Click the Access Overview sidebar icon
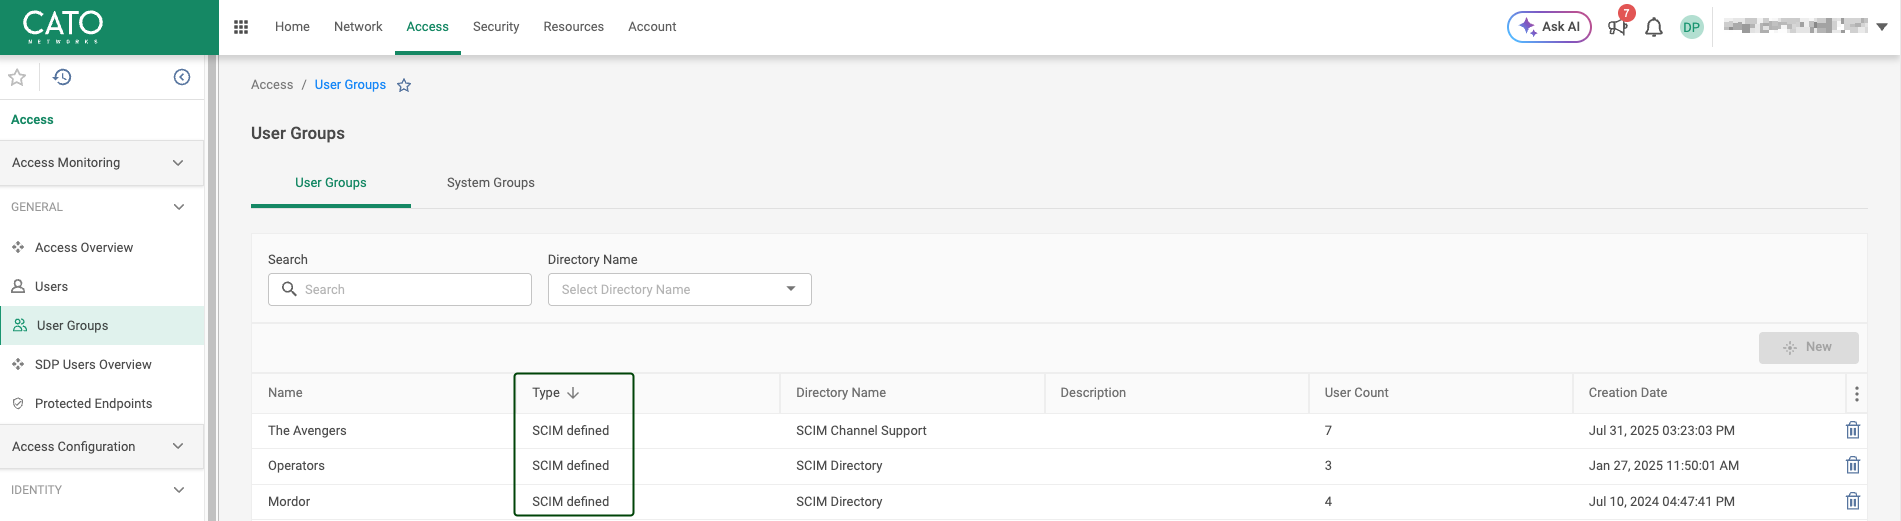The height and width of the screenshot is (521, 1901). (x=18, y=247)
